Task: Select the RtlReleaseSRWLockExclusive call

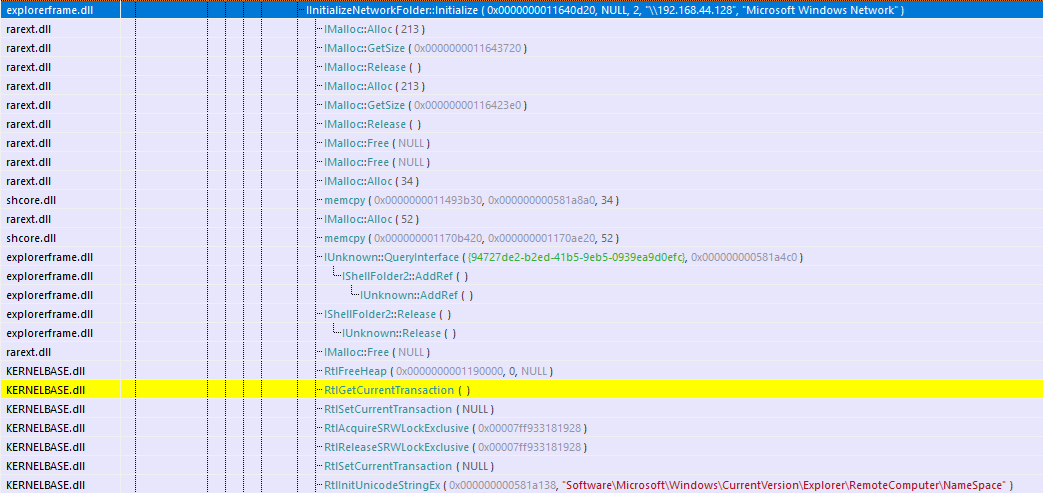Action: coord(455,446)
